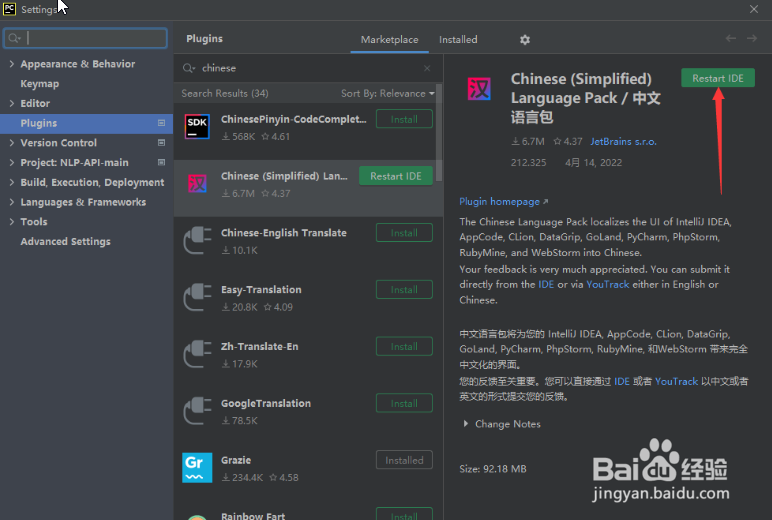
Task: Click Restart IDE in plugin details header
Action: coord(718,78)
